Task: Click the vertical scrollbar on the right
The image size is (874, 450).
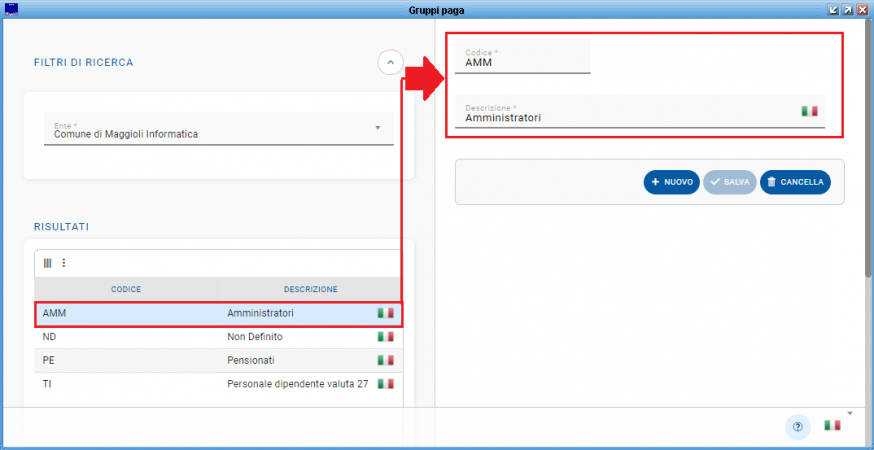Action: point(868,148)
